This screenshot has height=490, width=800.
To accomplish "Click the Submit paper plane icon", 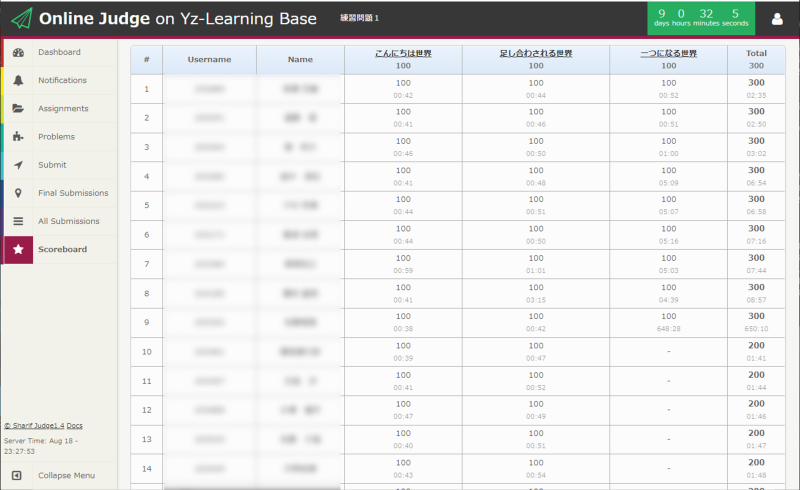I will [18, 165].
